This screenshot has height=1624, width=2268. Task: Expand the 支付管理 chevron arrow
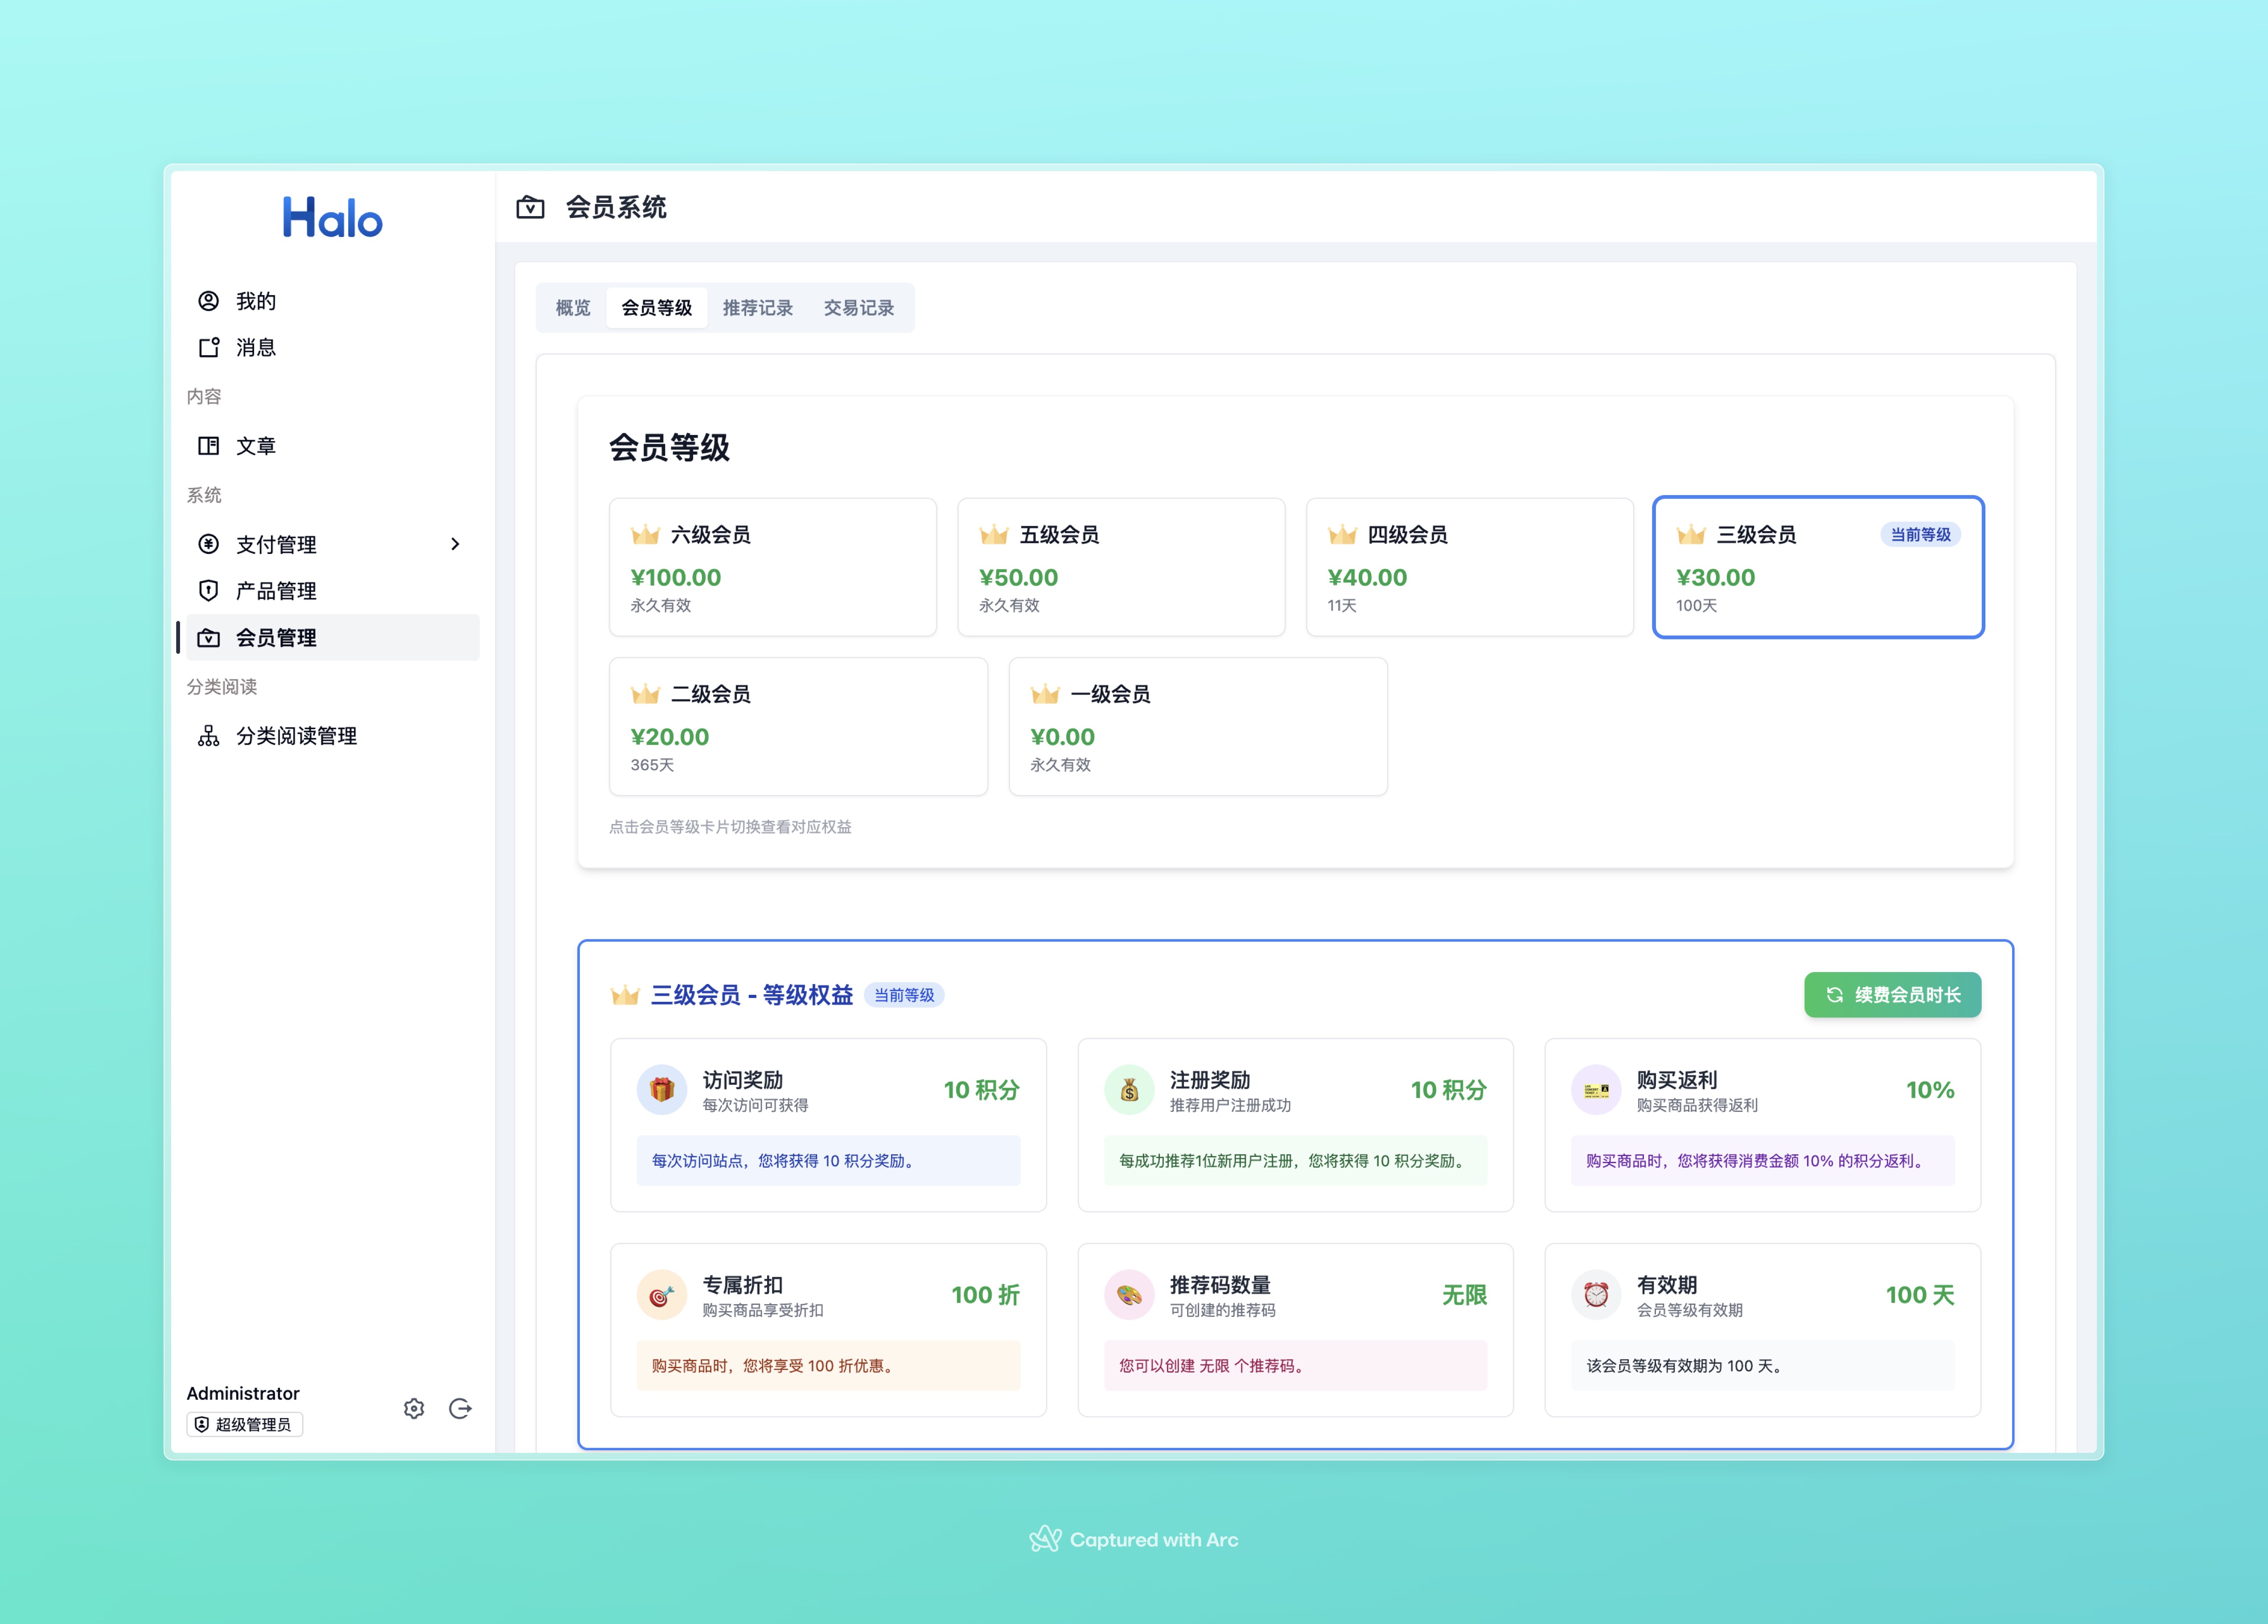click(455, 544)
